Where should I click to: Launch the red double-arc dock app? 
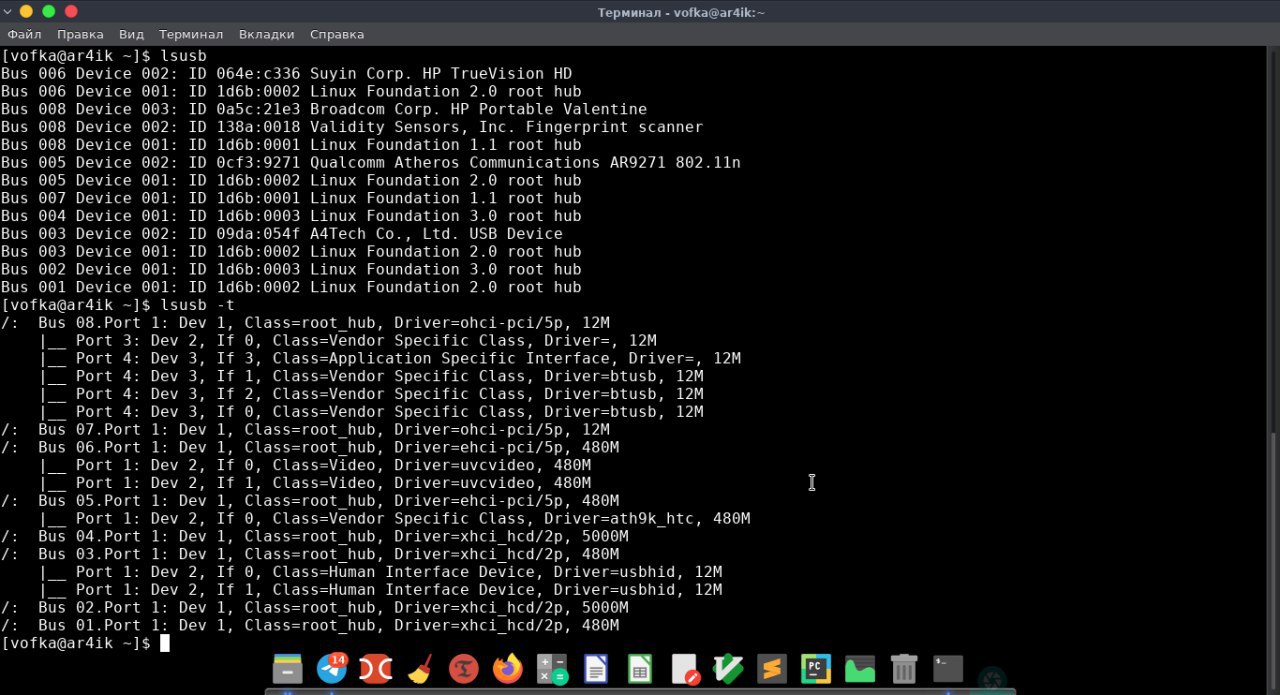click(376, 669)
